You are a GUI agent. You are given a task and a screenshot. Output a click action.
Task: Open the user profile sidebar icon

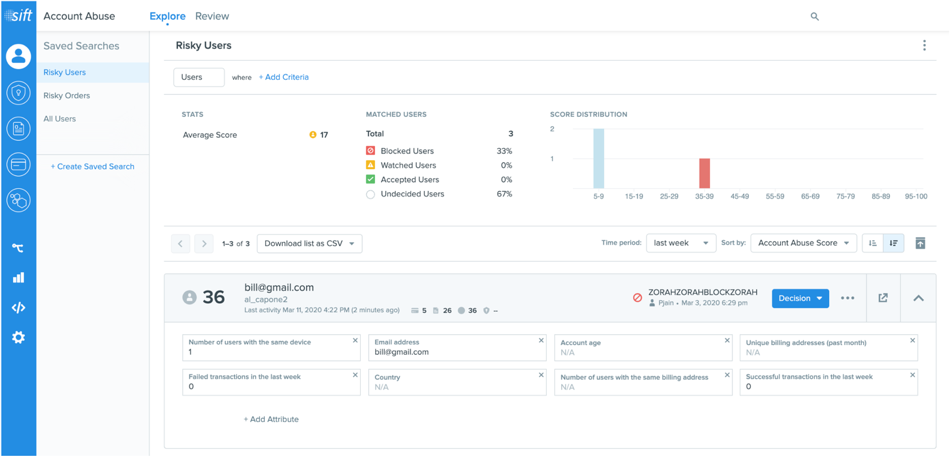18,56
